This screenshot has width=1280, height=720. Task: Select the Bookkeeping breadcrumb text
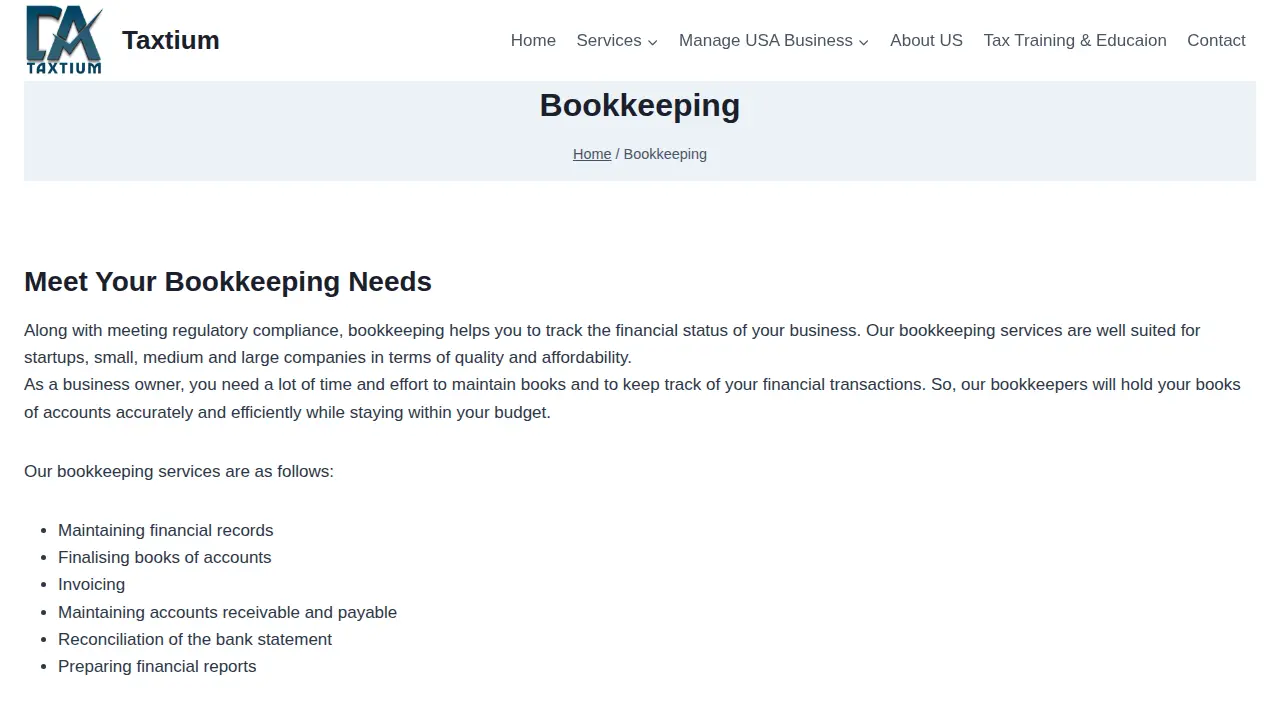click(x=665, y=154)
